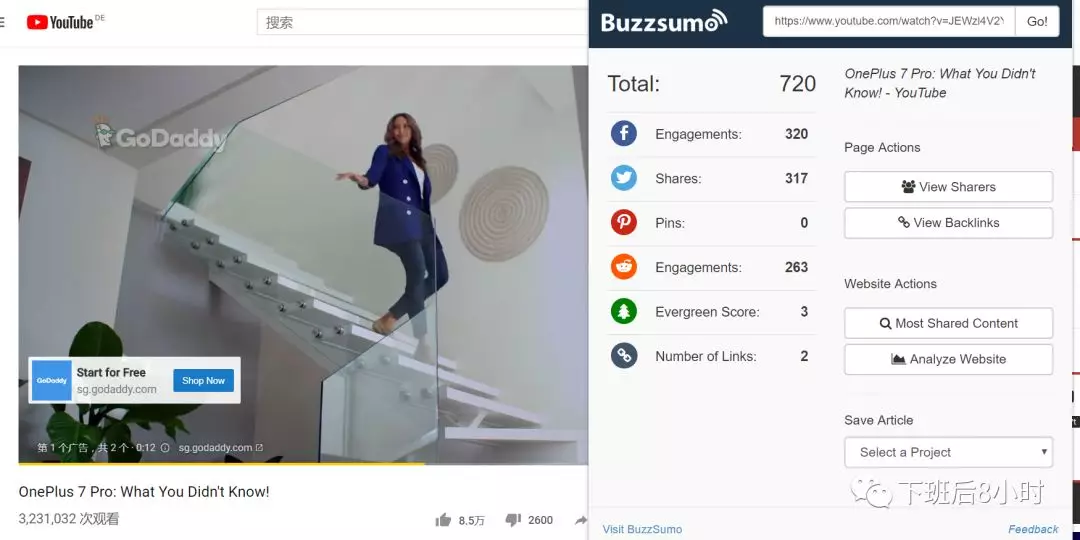Image resolution: width=1080 pixels, height=540 pixels.
Task: Click the yellow ad progress bar
Action: pos(221,464)
